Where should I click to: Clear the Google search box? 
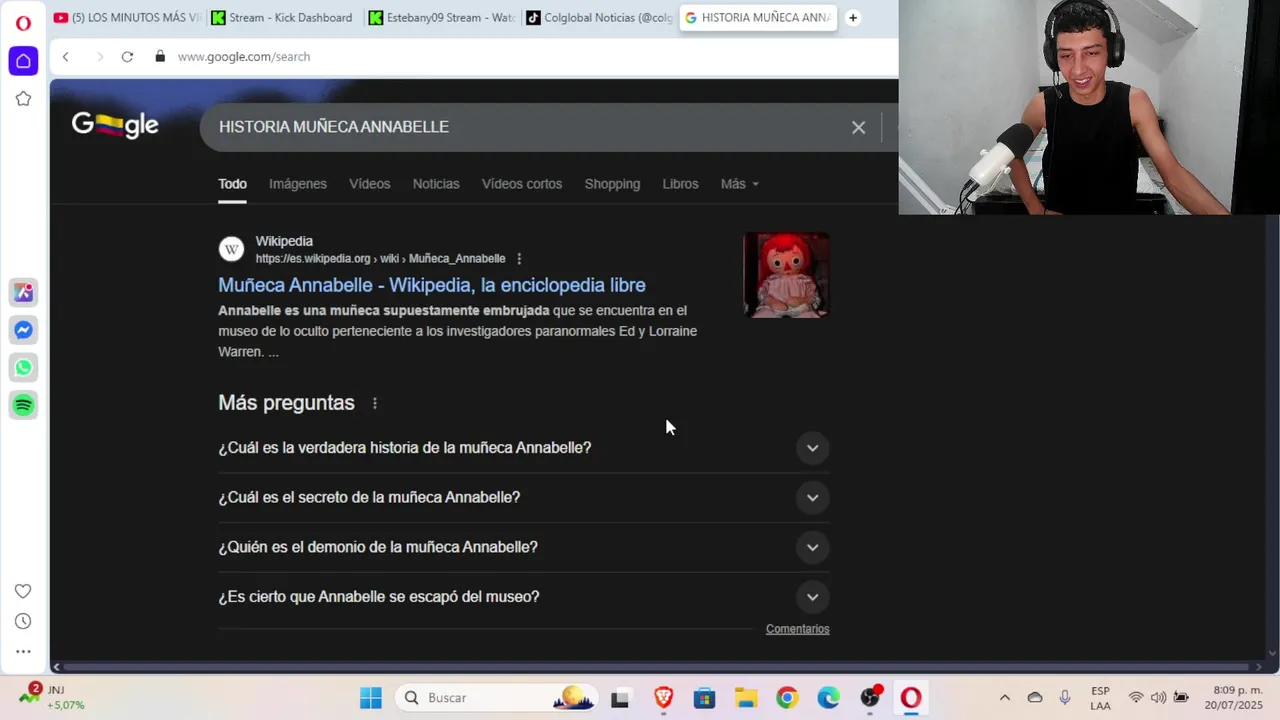point(858,127)
